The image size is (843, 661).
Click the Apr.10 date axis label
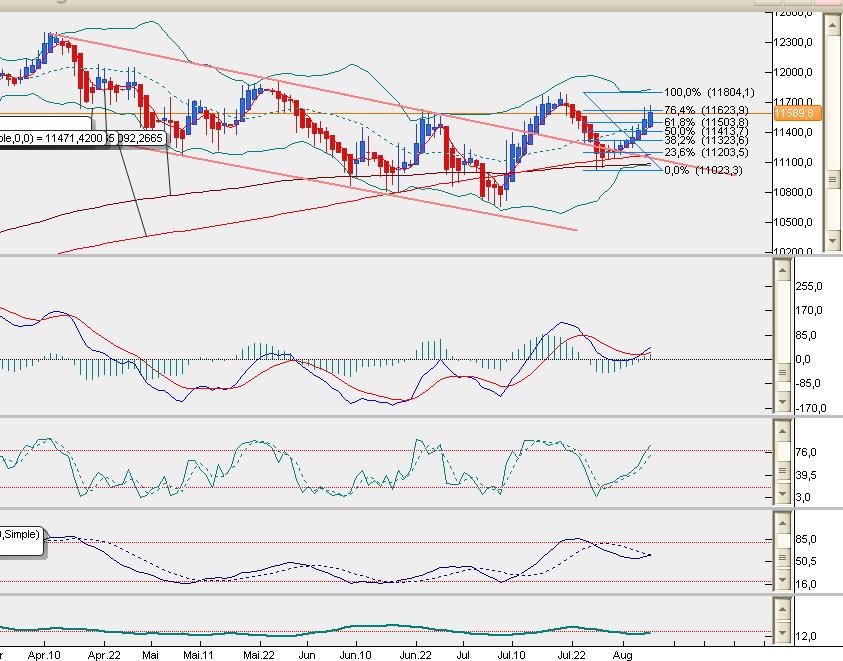click(x=44, y=655)
